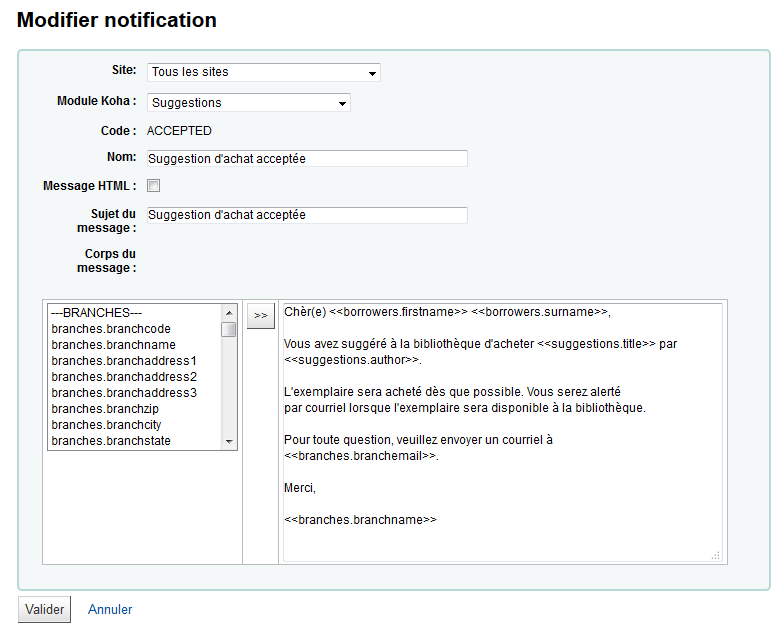Viewport: 782px width, 634px height.
Task: Click the >> insert field button
Action: 261,316
